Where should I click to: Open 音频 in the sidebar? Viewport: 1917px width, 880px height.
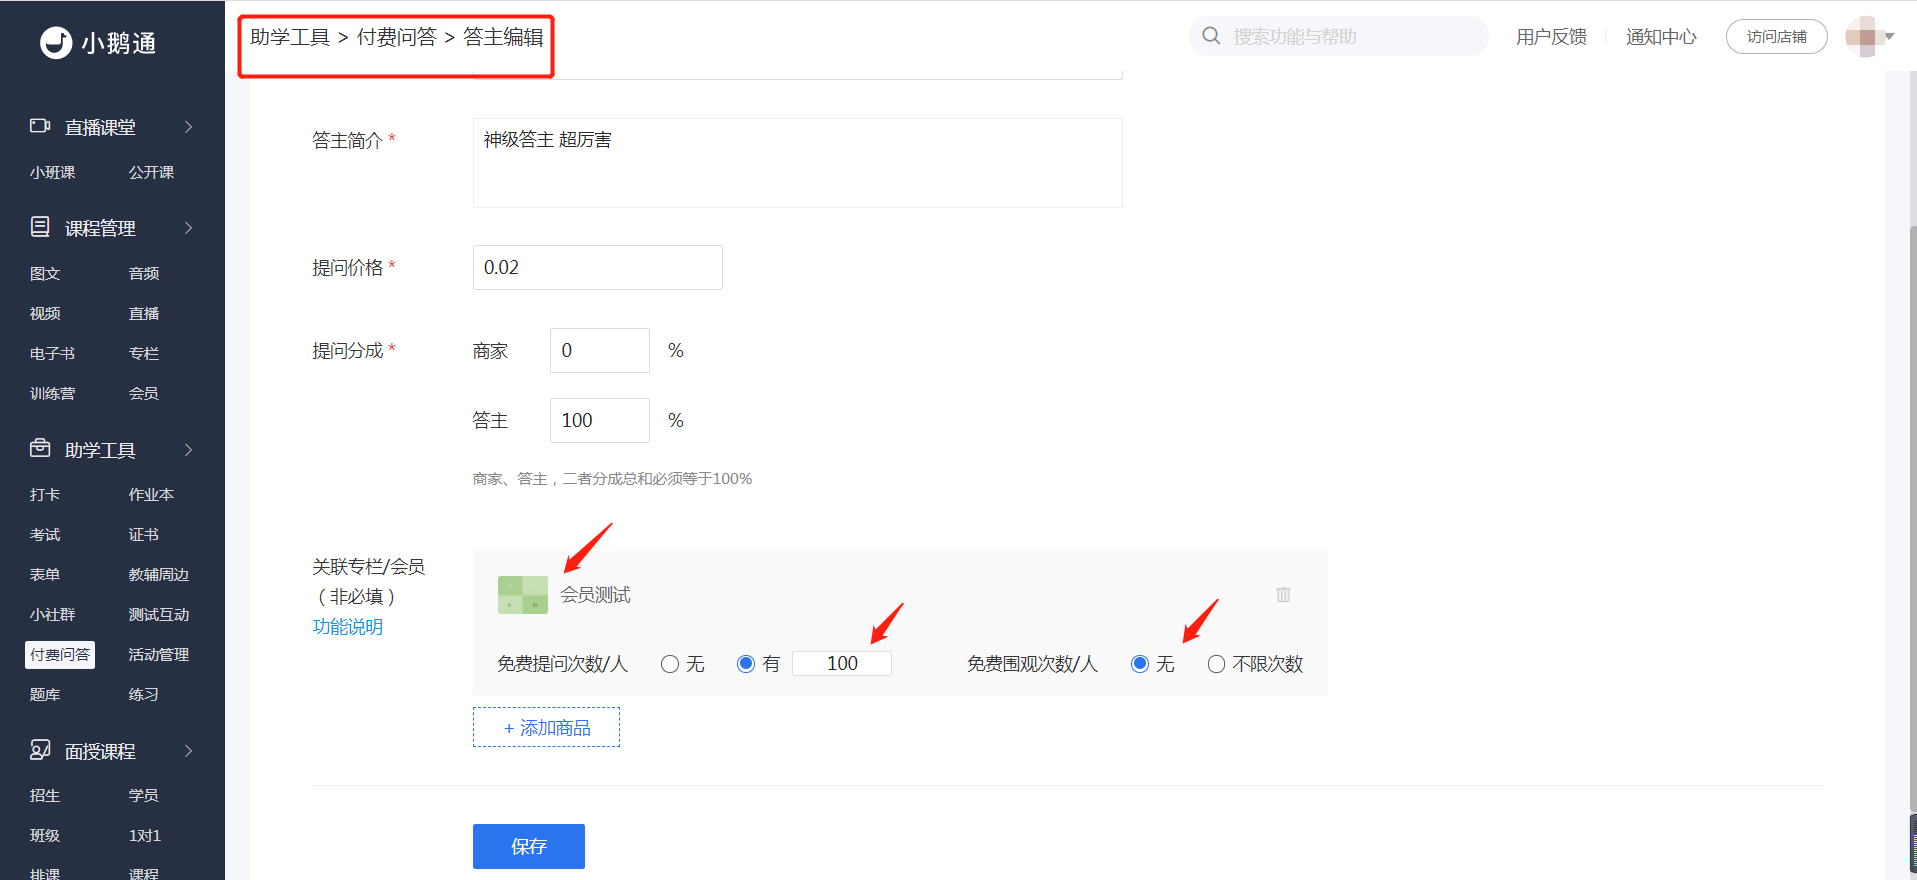click(x=144, y=273)
